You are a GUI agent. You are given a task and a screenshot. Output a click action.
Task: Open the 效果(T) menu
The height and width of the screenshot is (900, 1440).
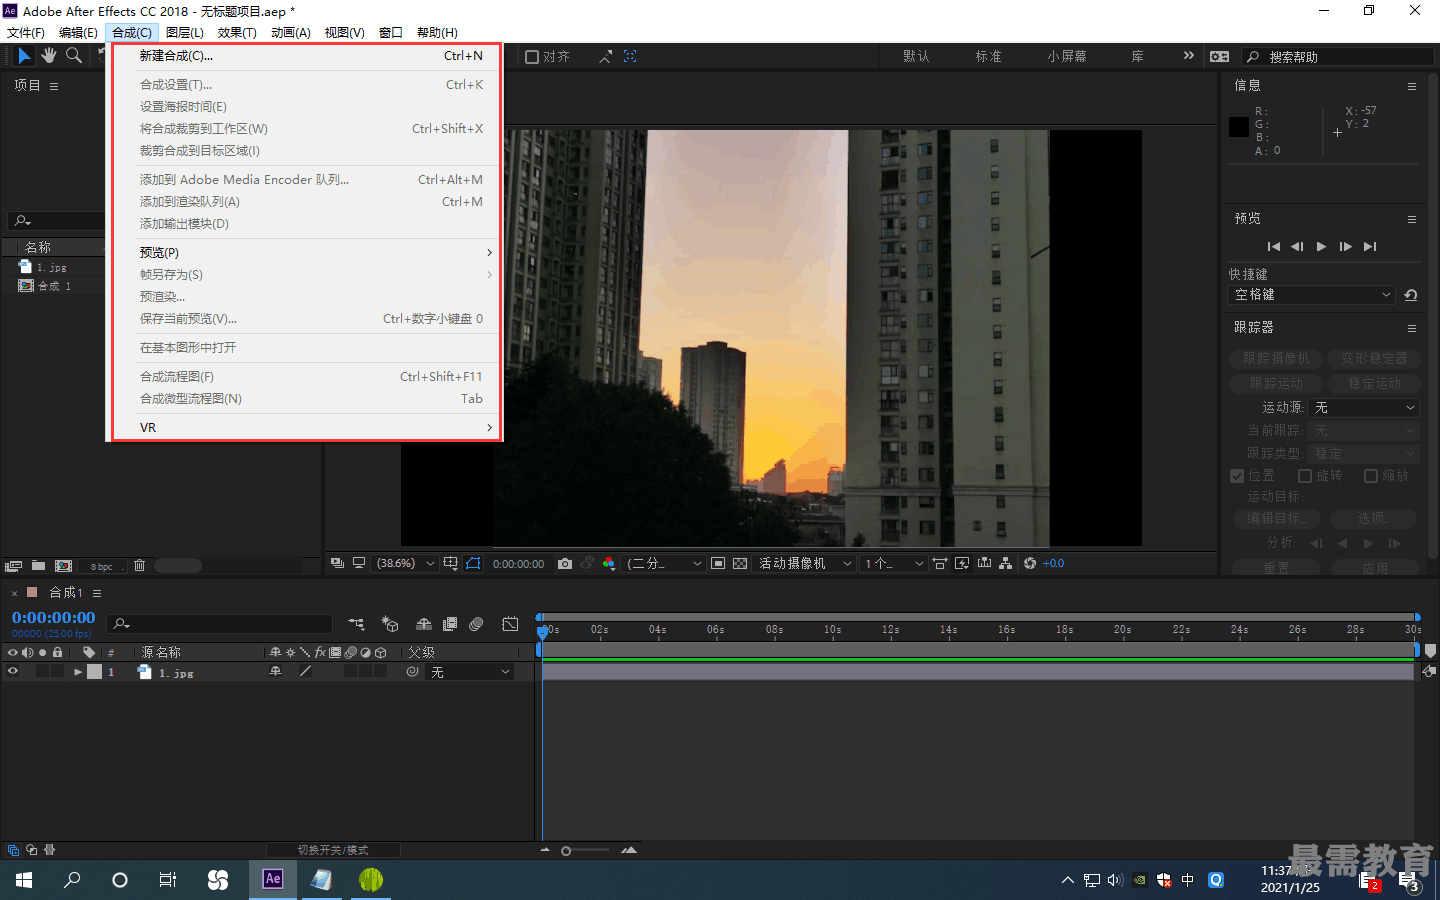pos(237,33)
